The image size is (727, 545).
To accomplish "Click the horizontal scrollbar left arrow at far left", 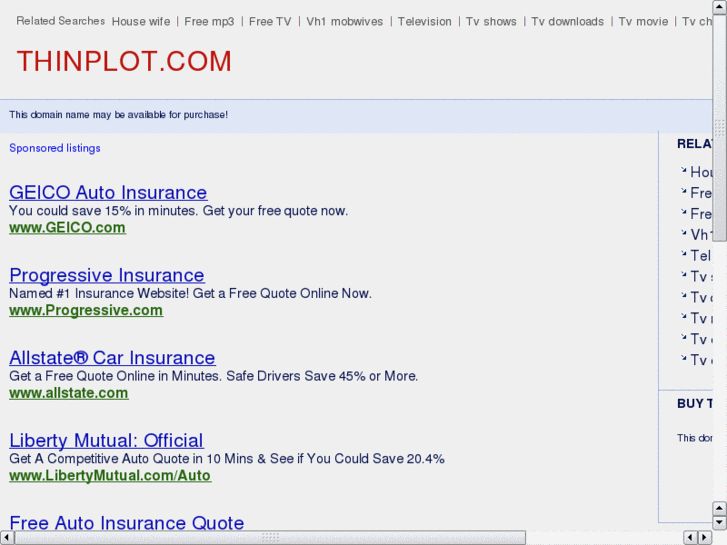I will [x=6, y=538].
